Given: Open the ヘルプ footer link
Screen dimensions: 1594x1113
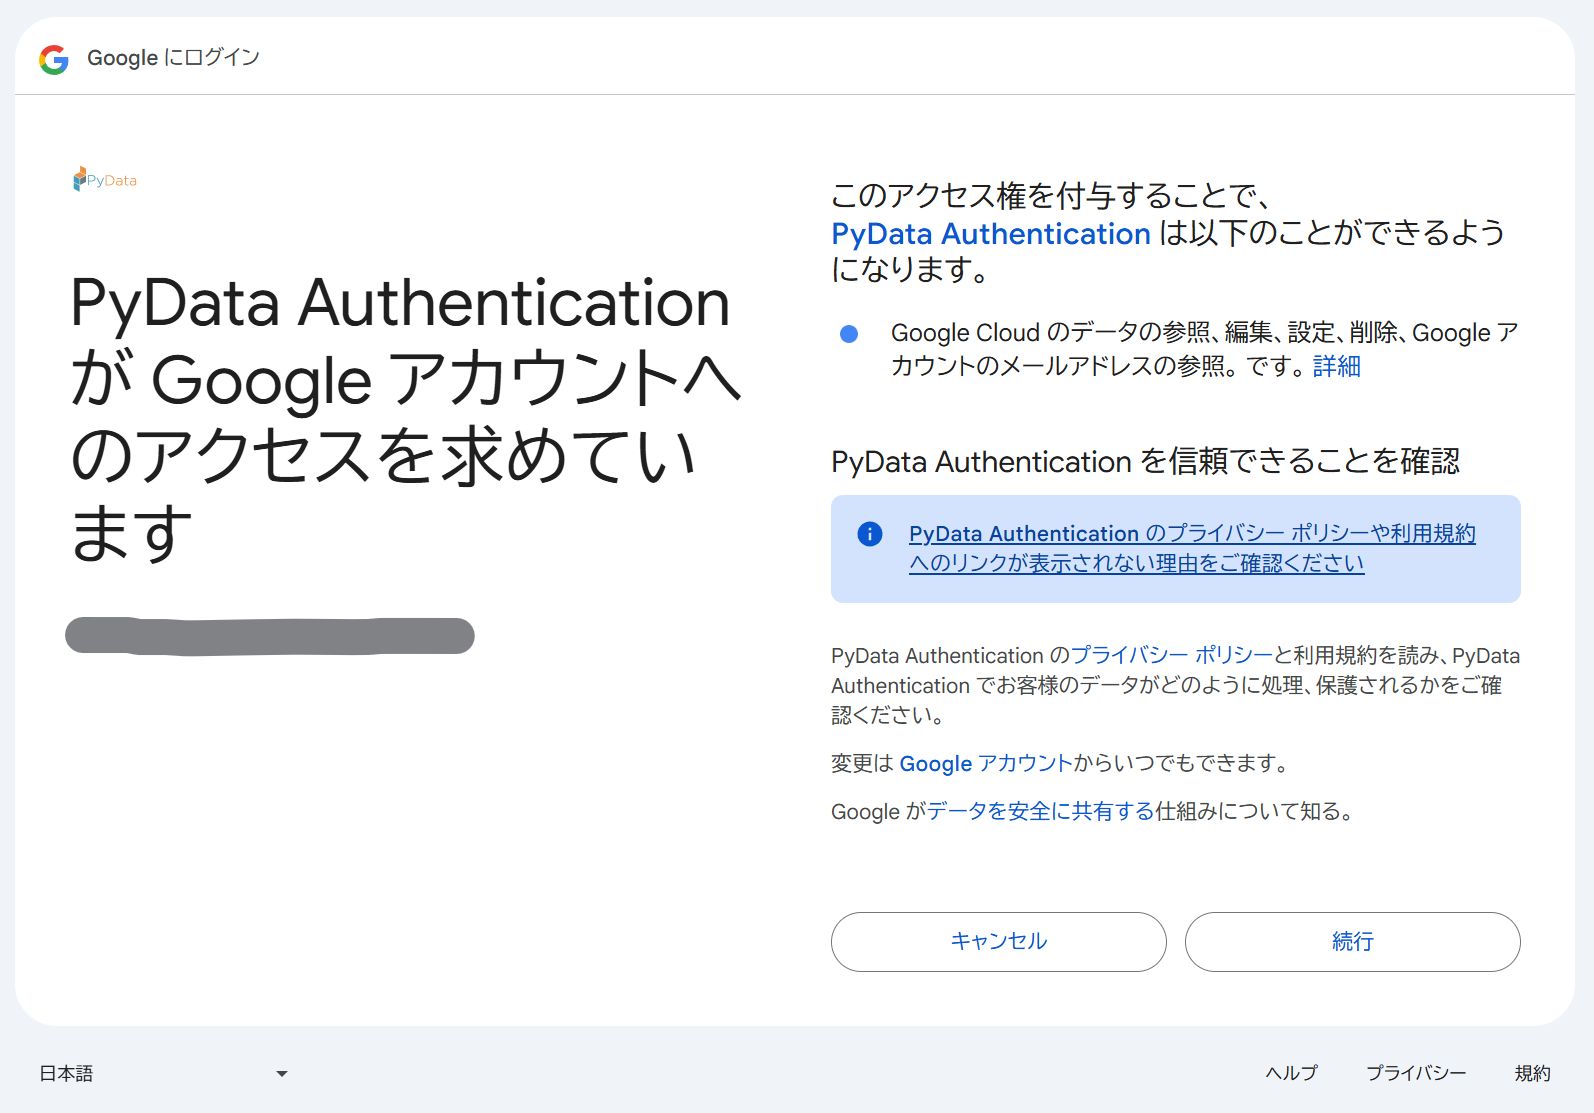Looking at the screenshot, I should (x=1290, y=1073).
